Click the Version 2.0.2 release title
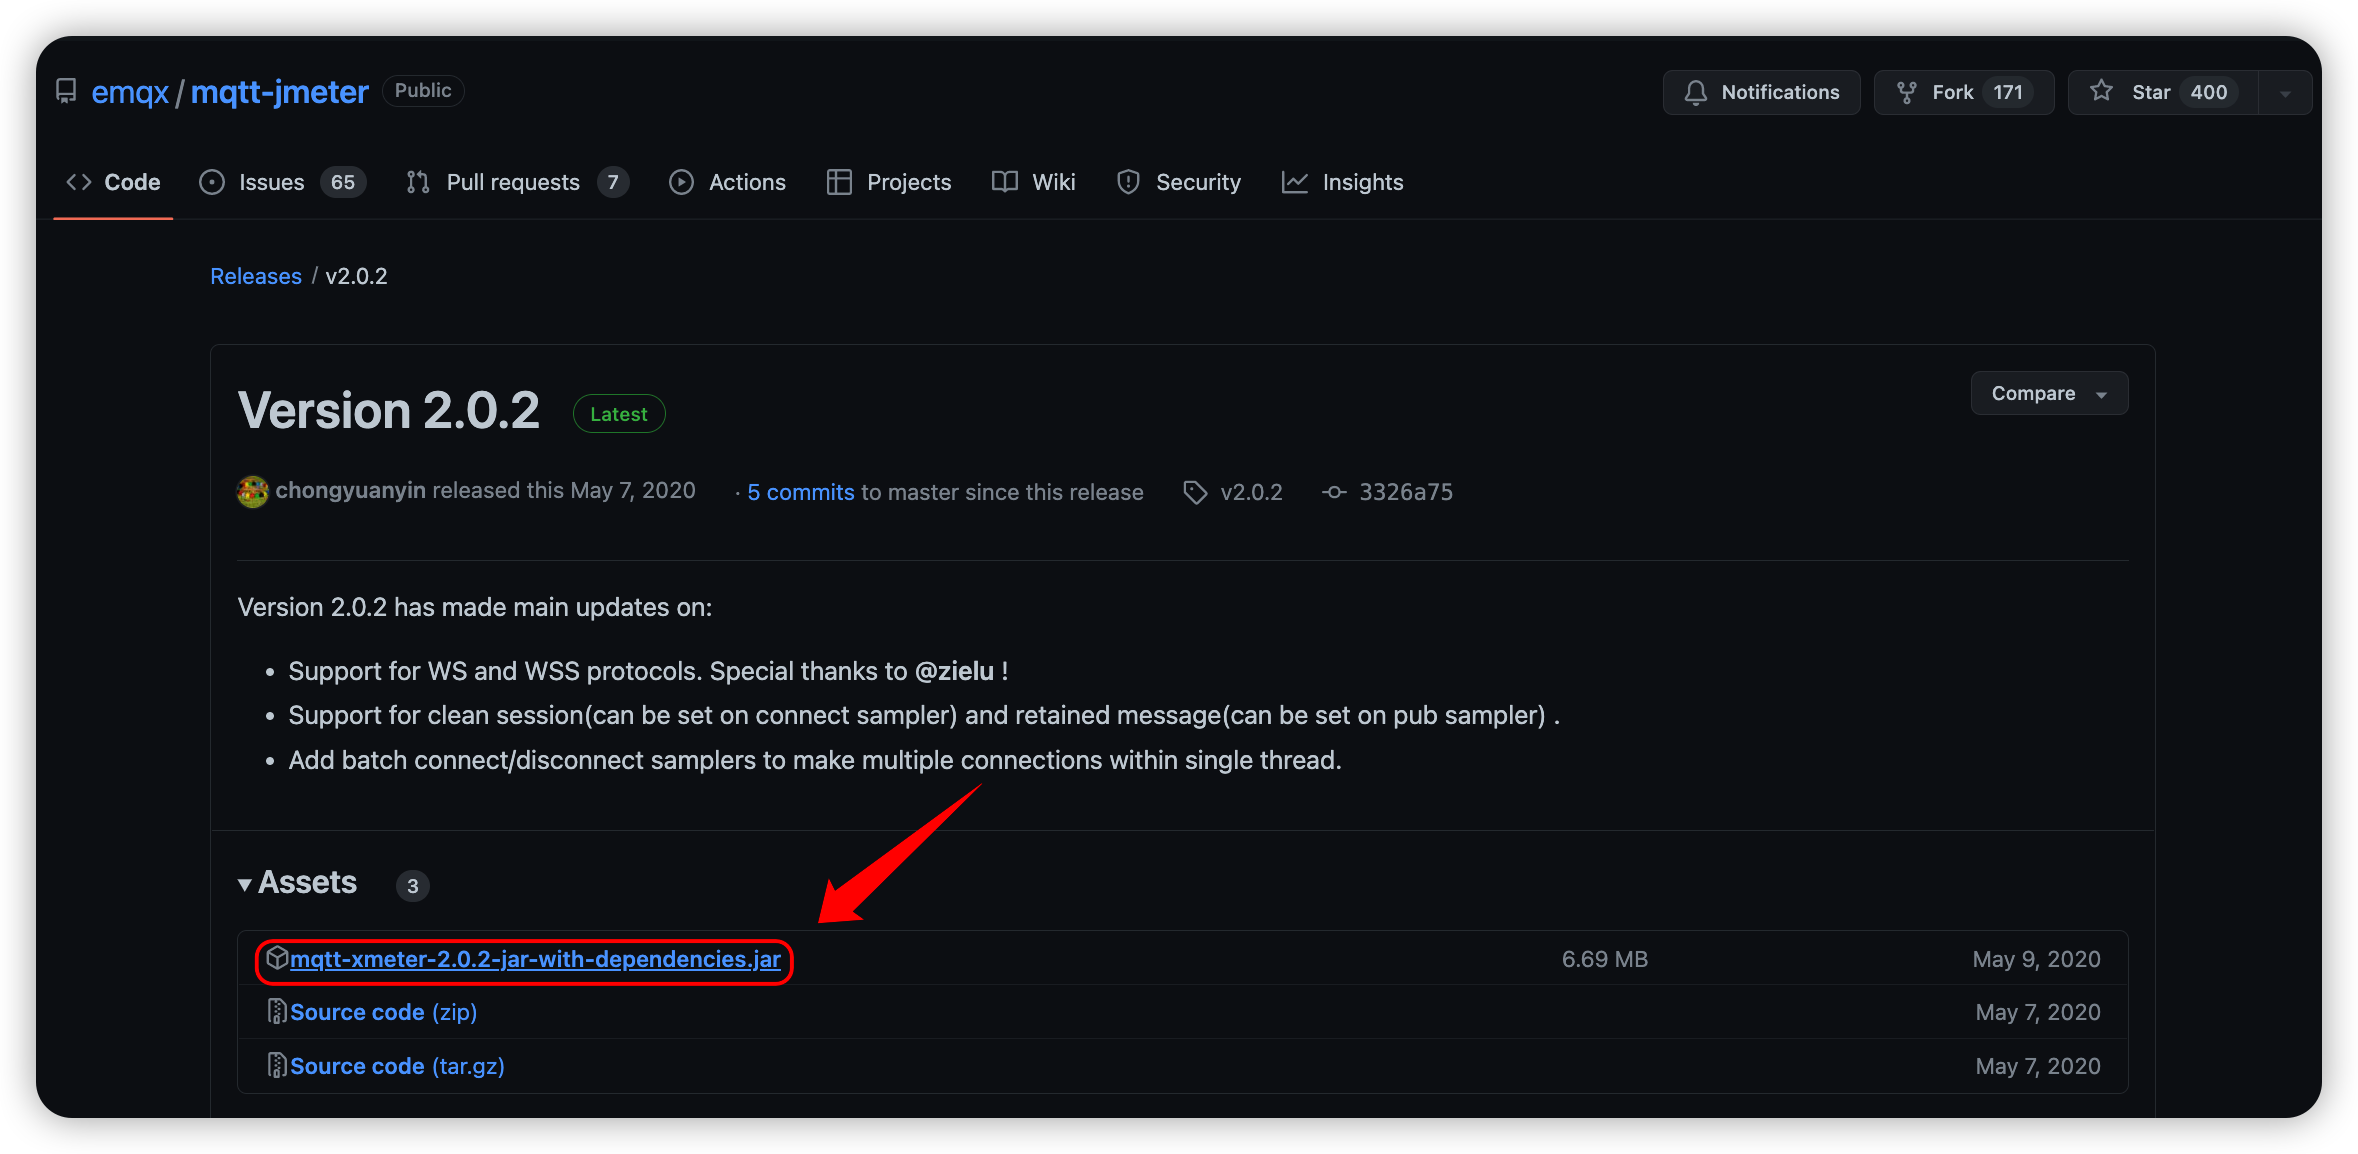 coord(389,411)
